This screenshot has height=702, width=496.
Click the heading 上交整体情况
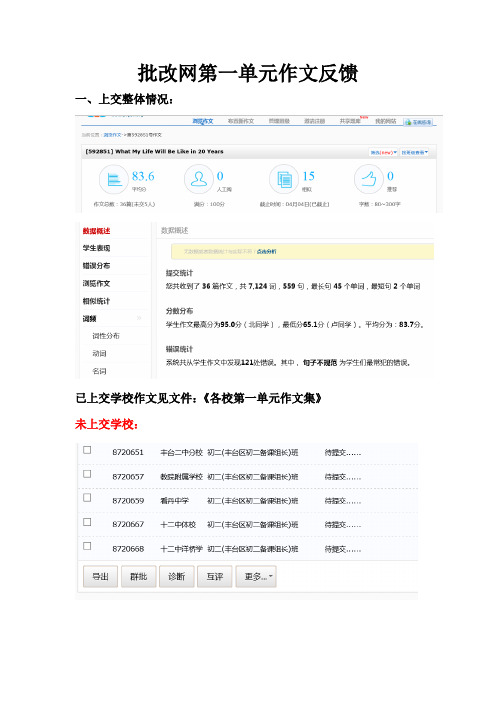(124, 99)
